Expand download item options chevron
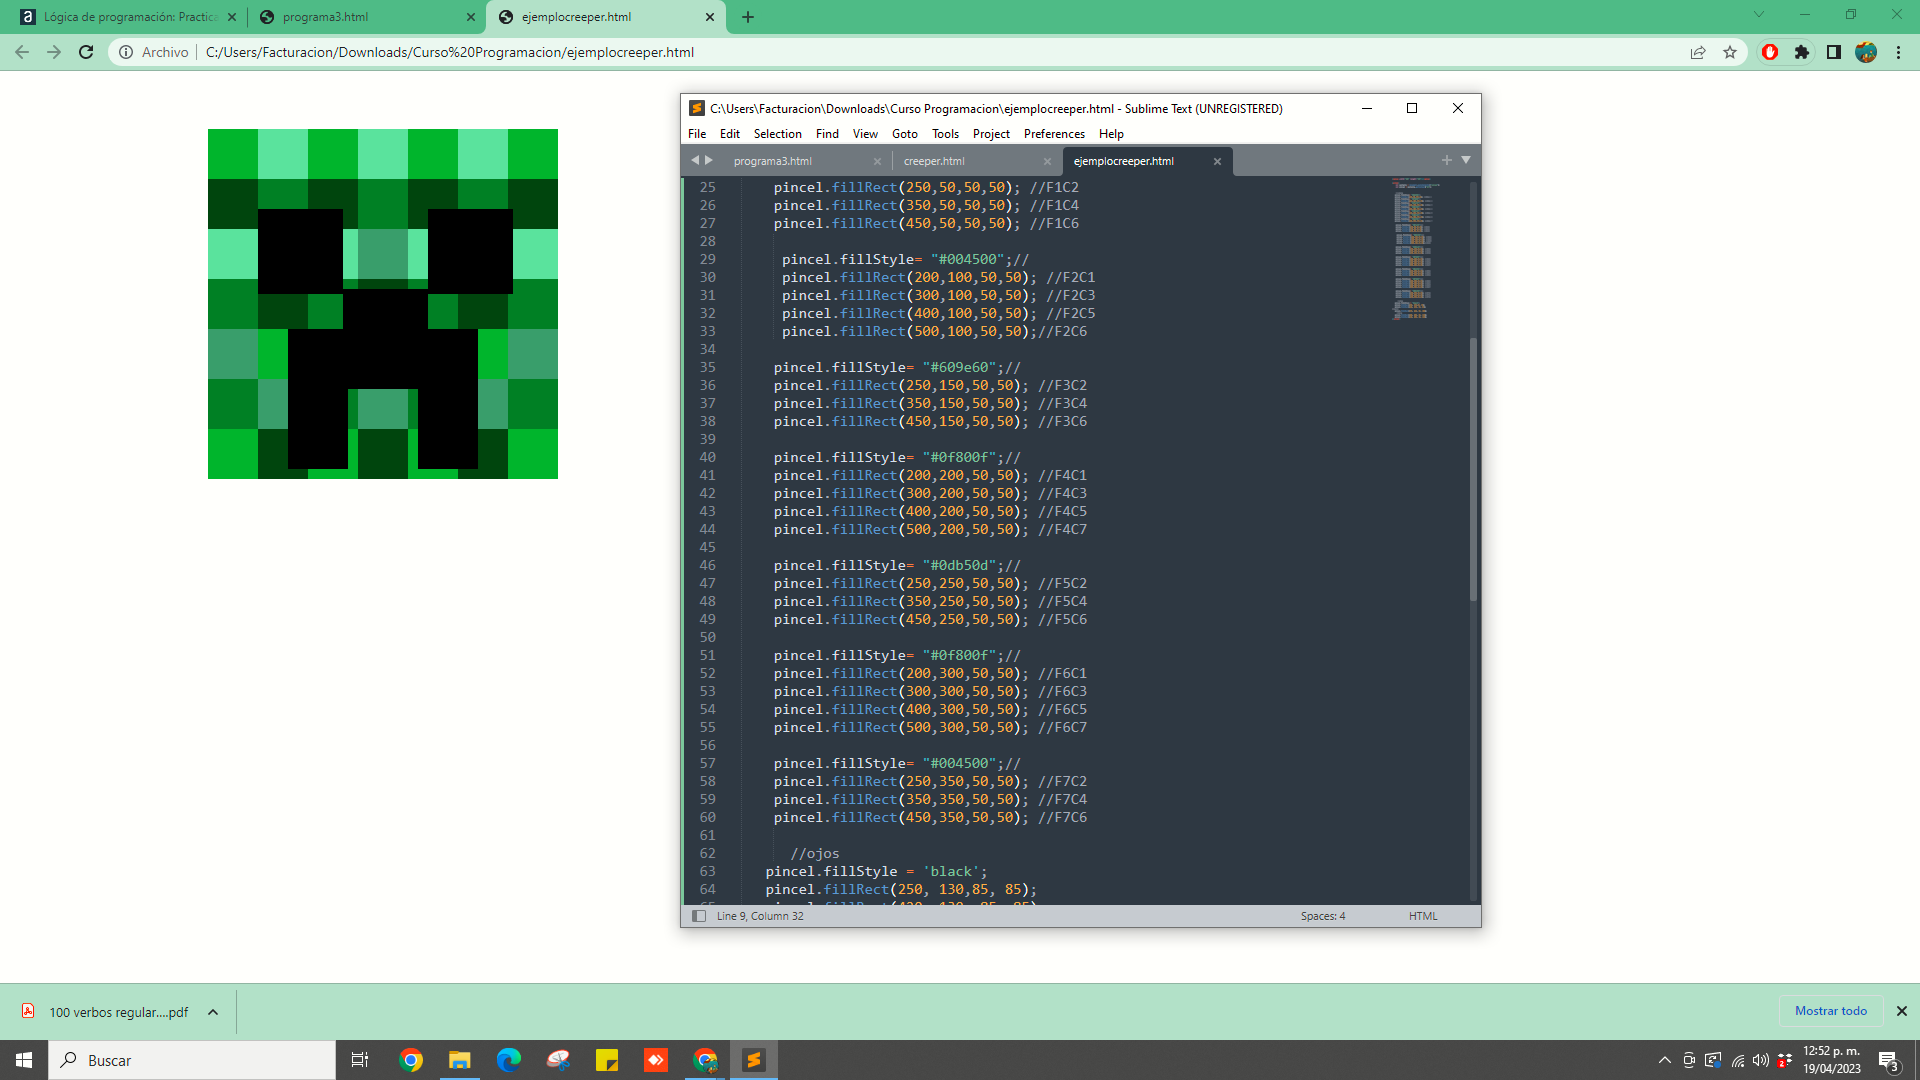Screen dimensions: 1920x1080 pos(213,1012)
